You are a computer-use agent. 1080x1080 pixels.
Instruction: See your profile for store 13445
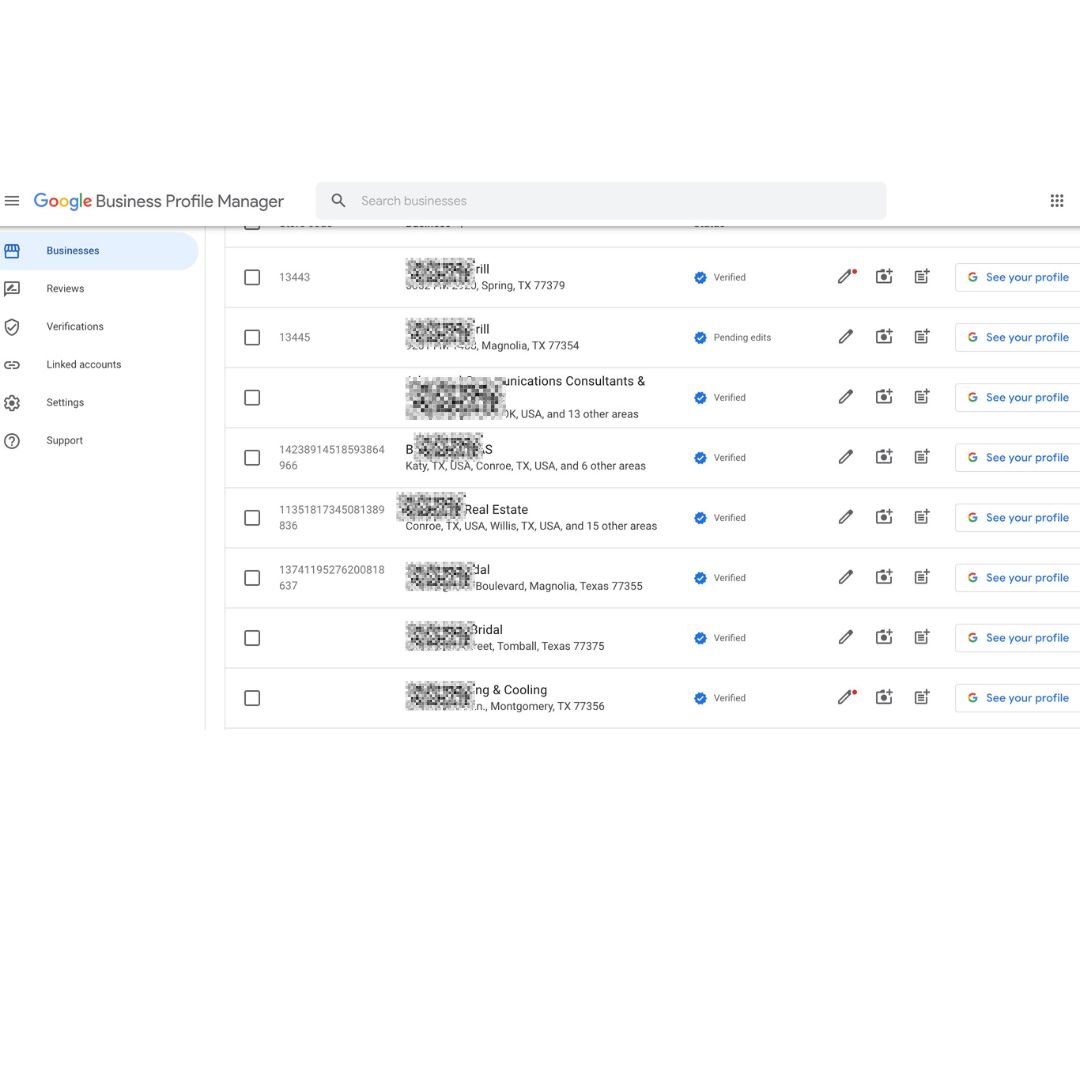pyautogui.click(x=1017, y=337)
